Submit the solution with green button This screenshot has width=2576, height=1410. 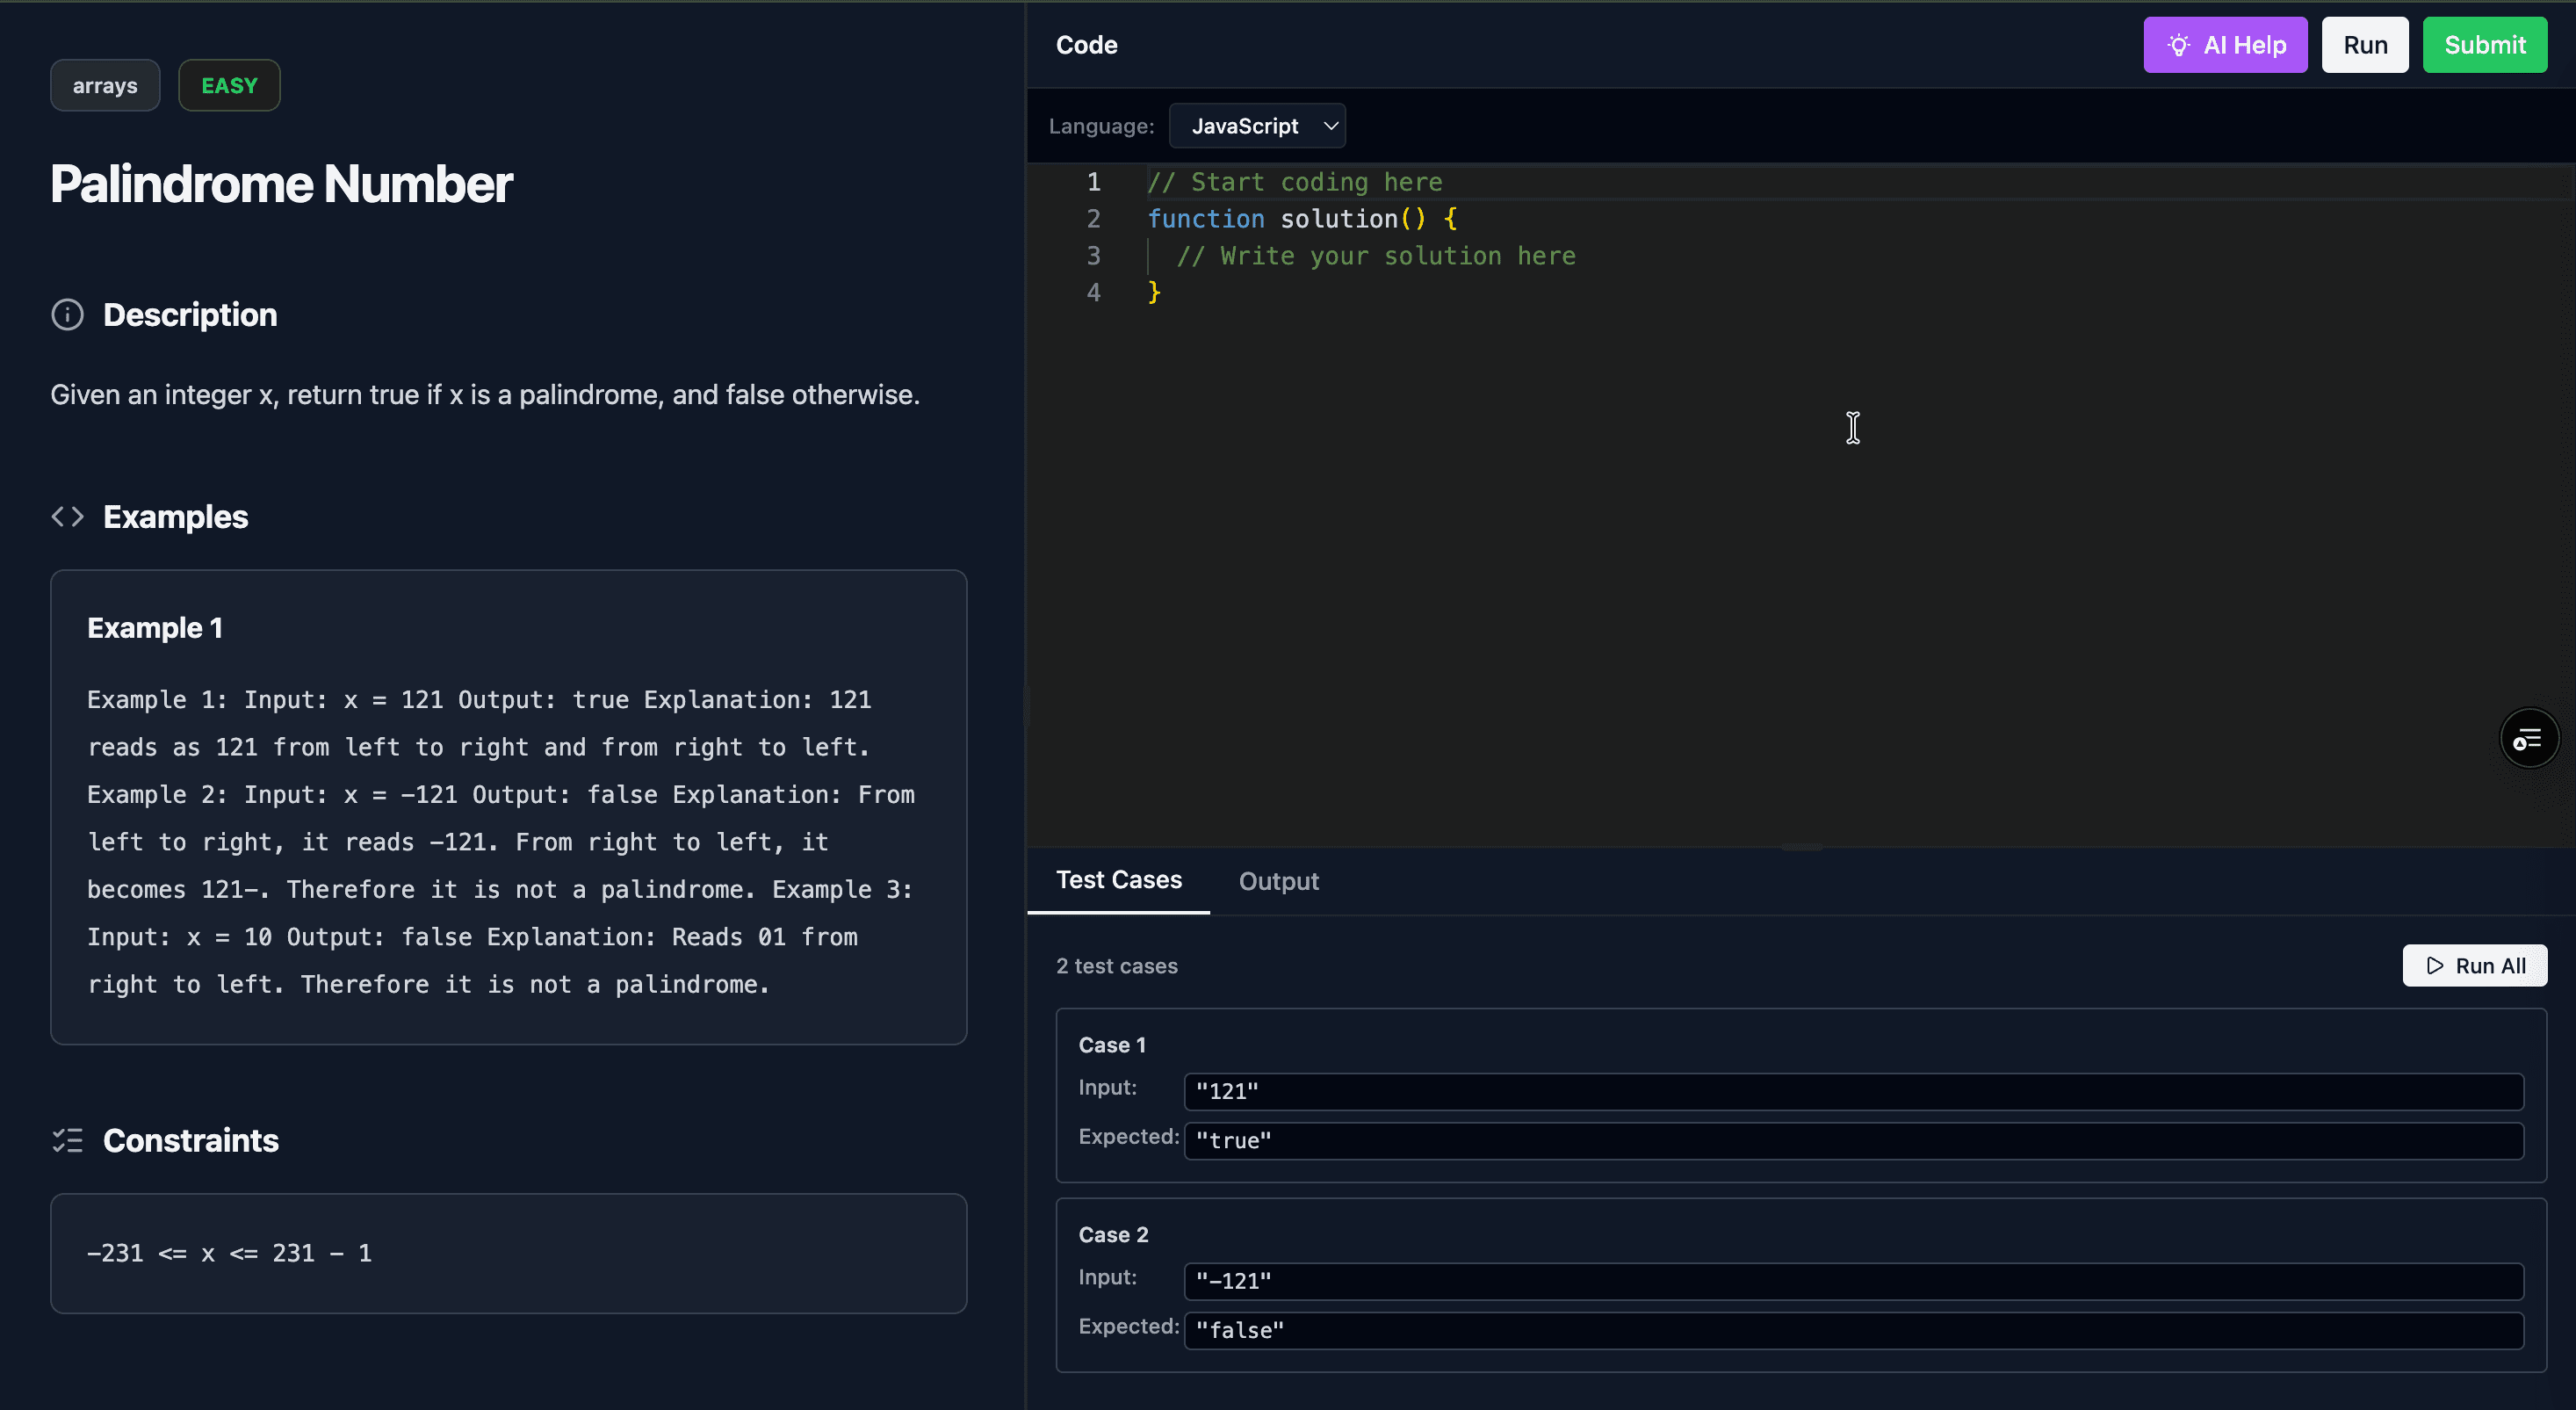pyautogui.click(x=2484, y=45)
